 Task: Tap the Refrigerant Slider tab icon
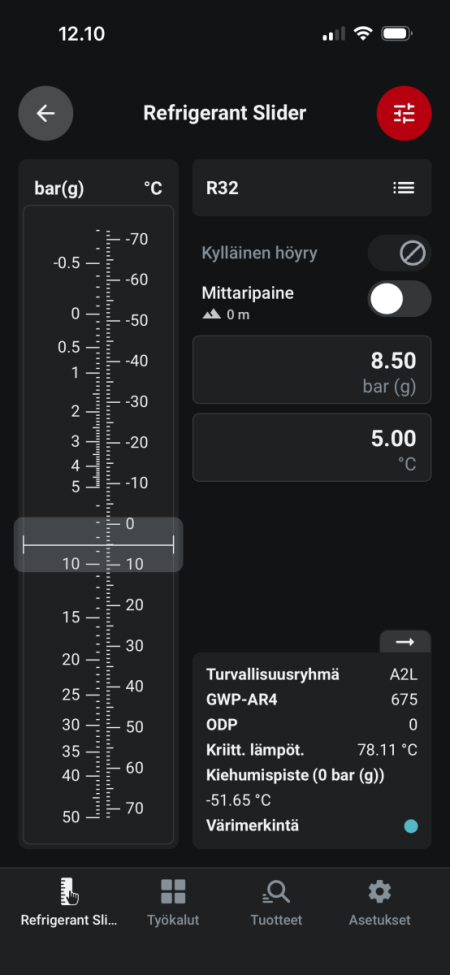(x=69, y=892)
